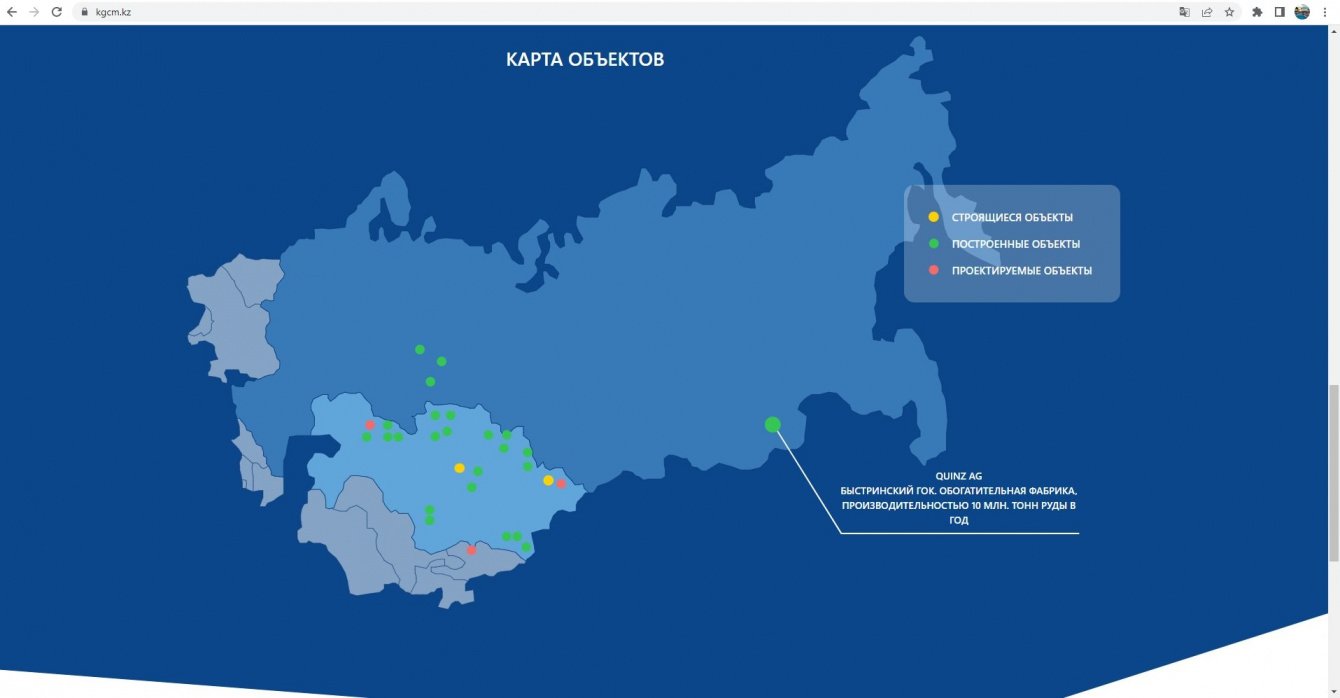Click the red marker in western Kazakhstan

370,425
